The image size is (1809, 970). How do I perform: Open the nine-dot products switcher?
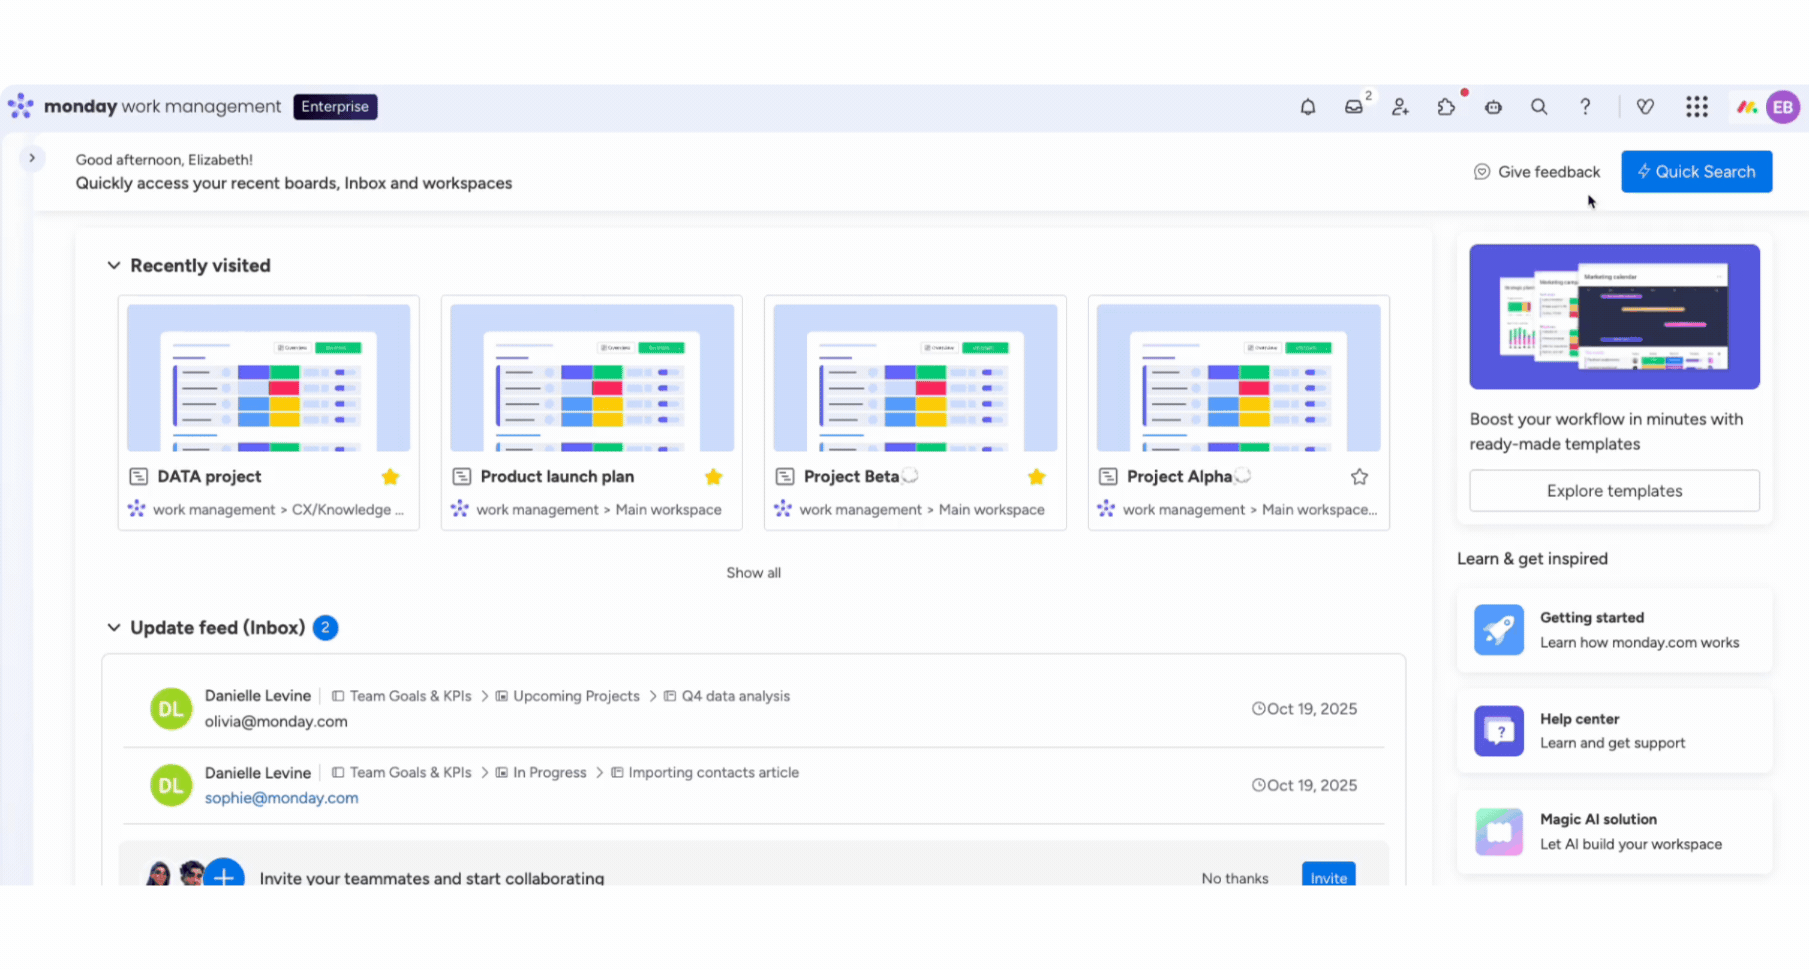coord(1696,107)
